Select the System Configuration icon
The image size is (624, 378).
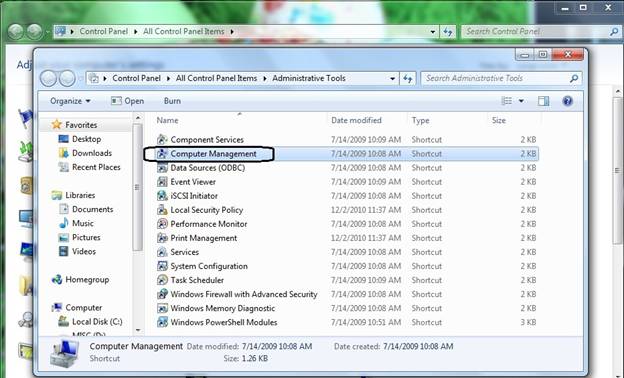point(162,266)
